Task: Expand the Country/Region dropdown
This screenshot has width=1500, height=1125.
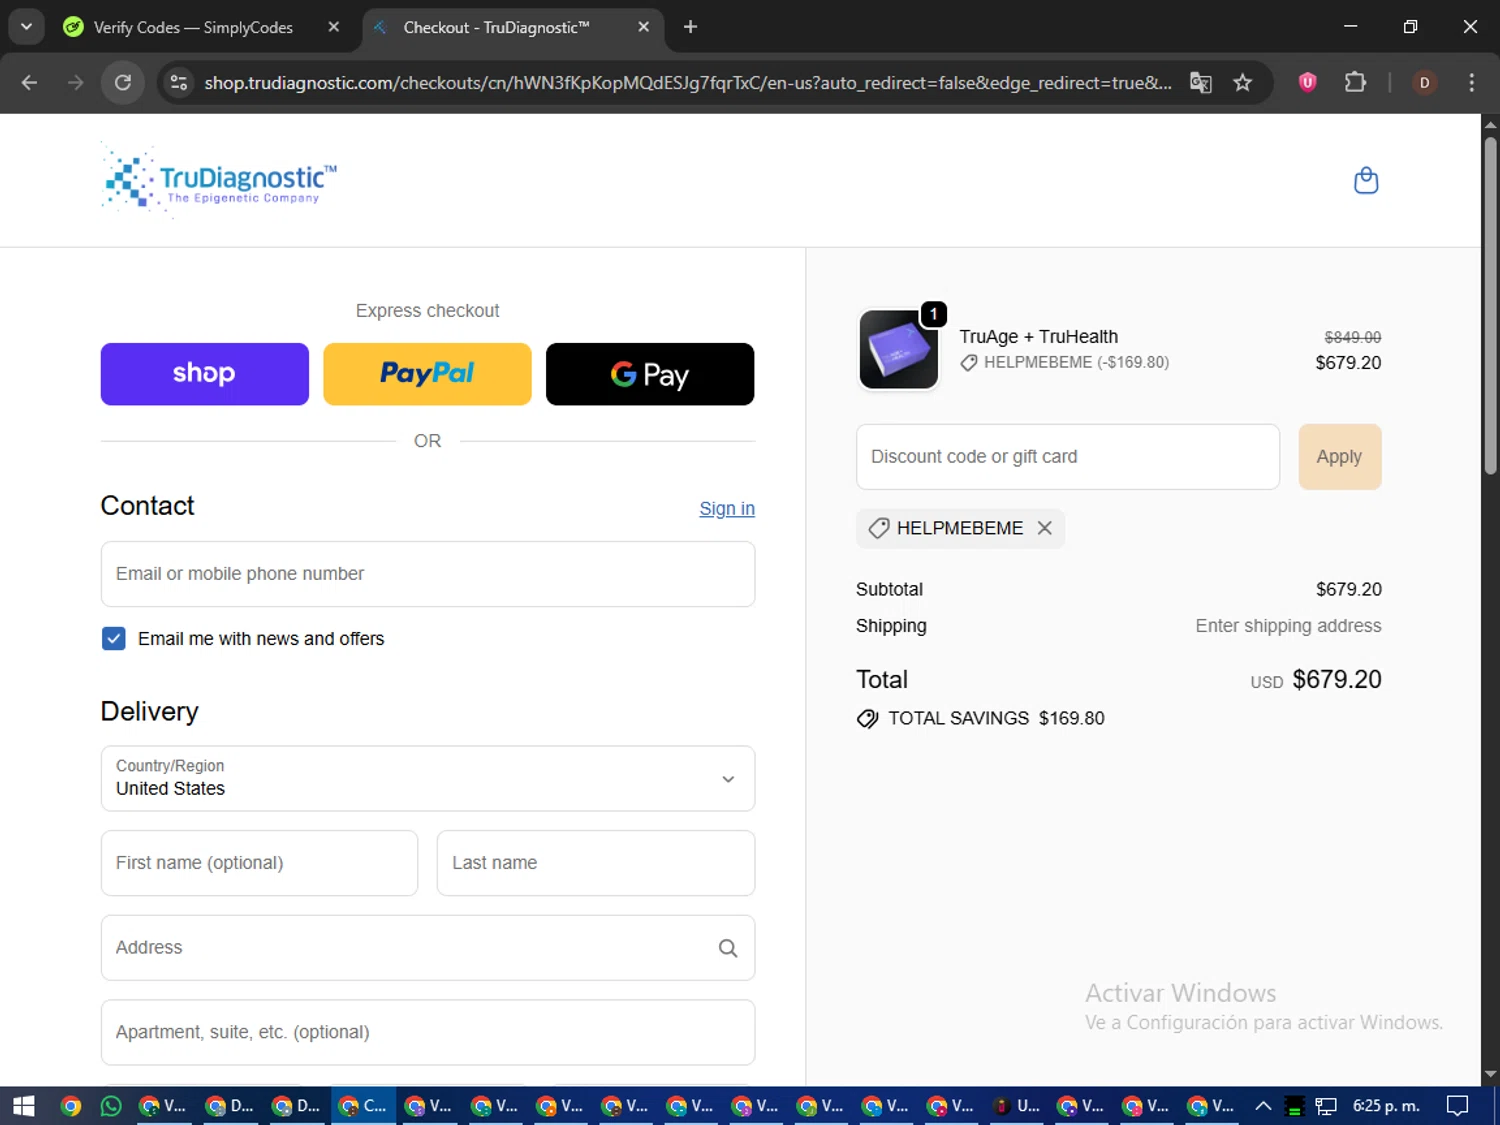Action: pos(428,778)
